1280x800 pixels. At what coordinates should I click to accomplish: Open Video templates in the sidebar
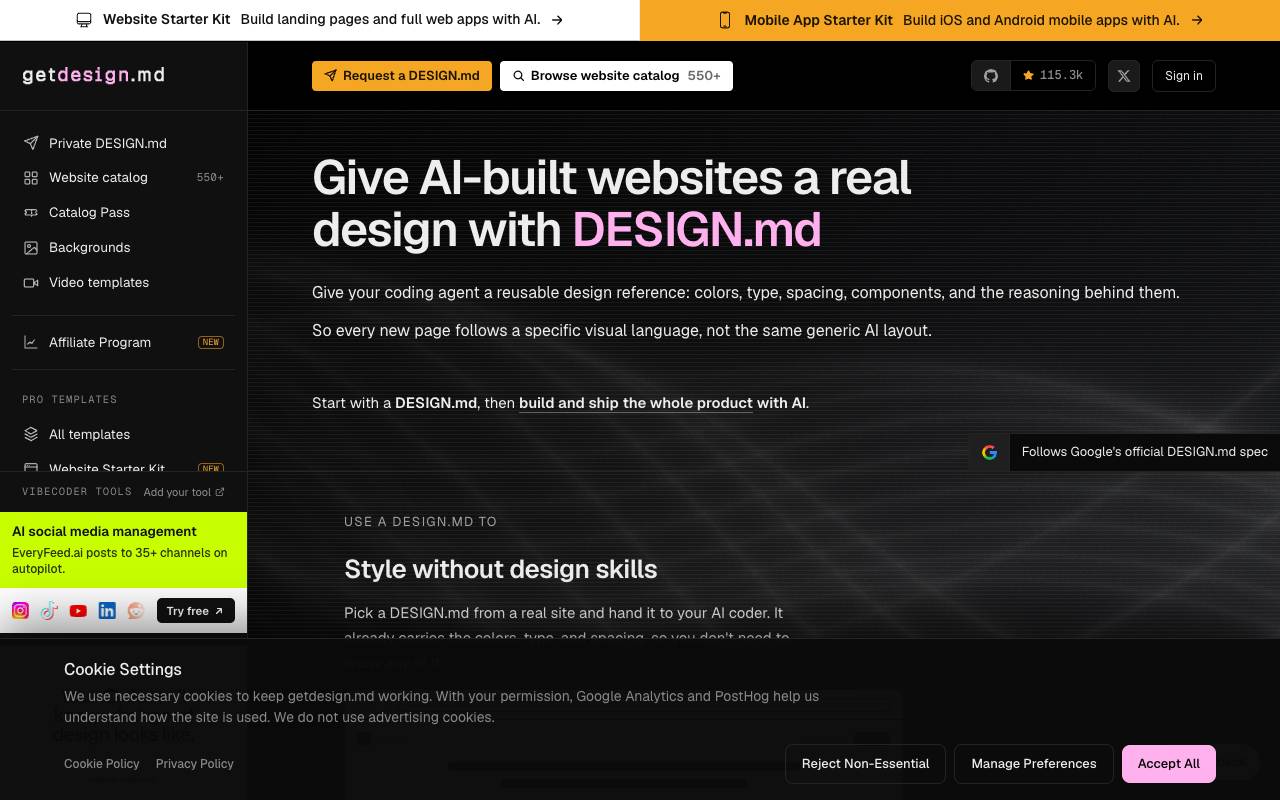124,283
